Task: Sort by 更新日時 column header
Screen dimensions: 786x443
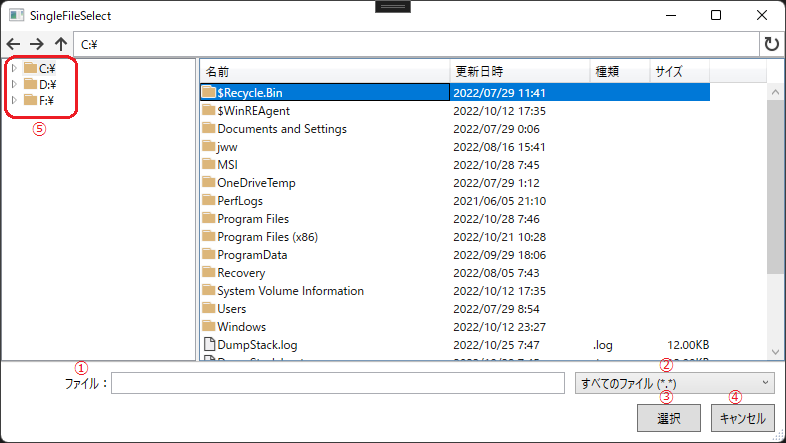Action: (520, 72)
